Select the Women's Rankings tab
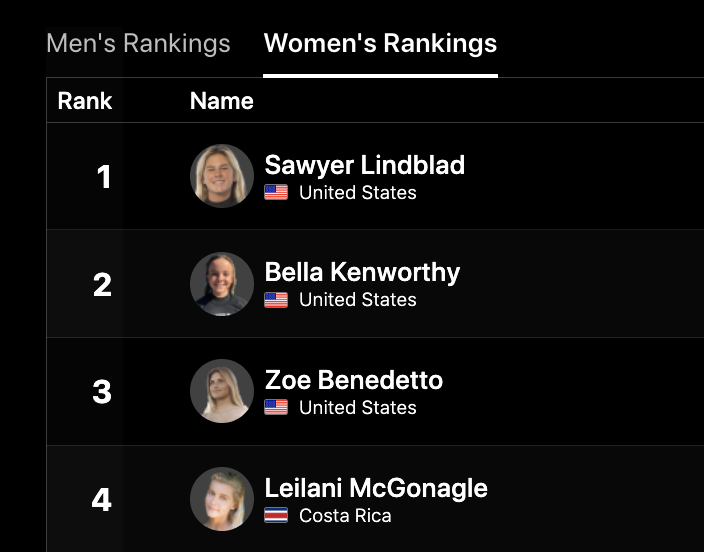Viewport: 704px width, 552px height. pos(380,44)
